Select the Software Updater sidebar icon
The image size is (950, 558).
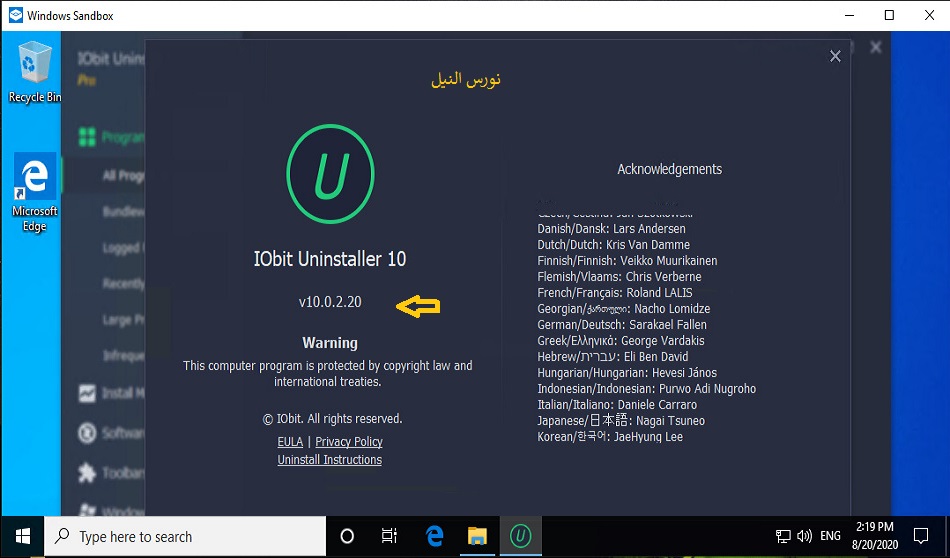(86, 433)
